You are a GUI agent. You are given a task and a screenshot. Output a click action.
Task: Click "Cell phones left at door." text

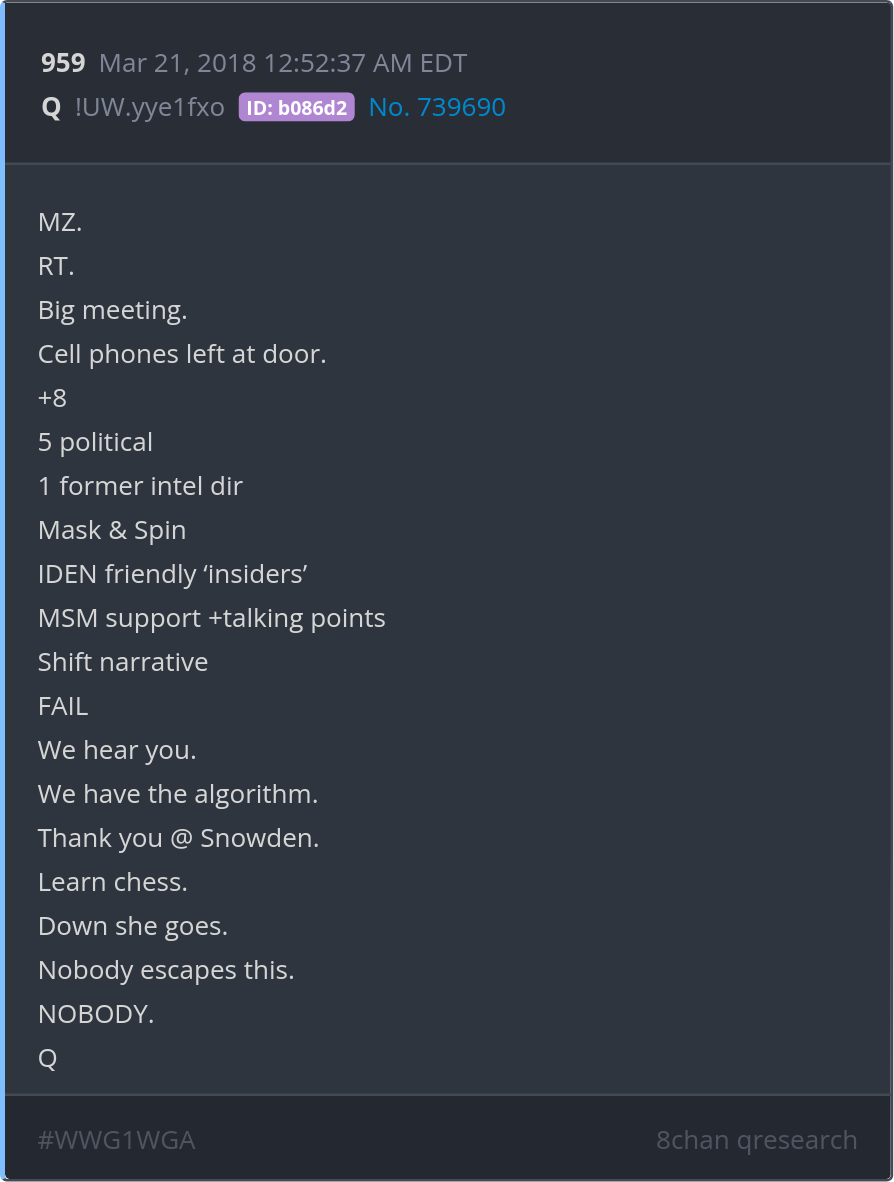[182, 354]
